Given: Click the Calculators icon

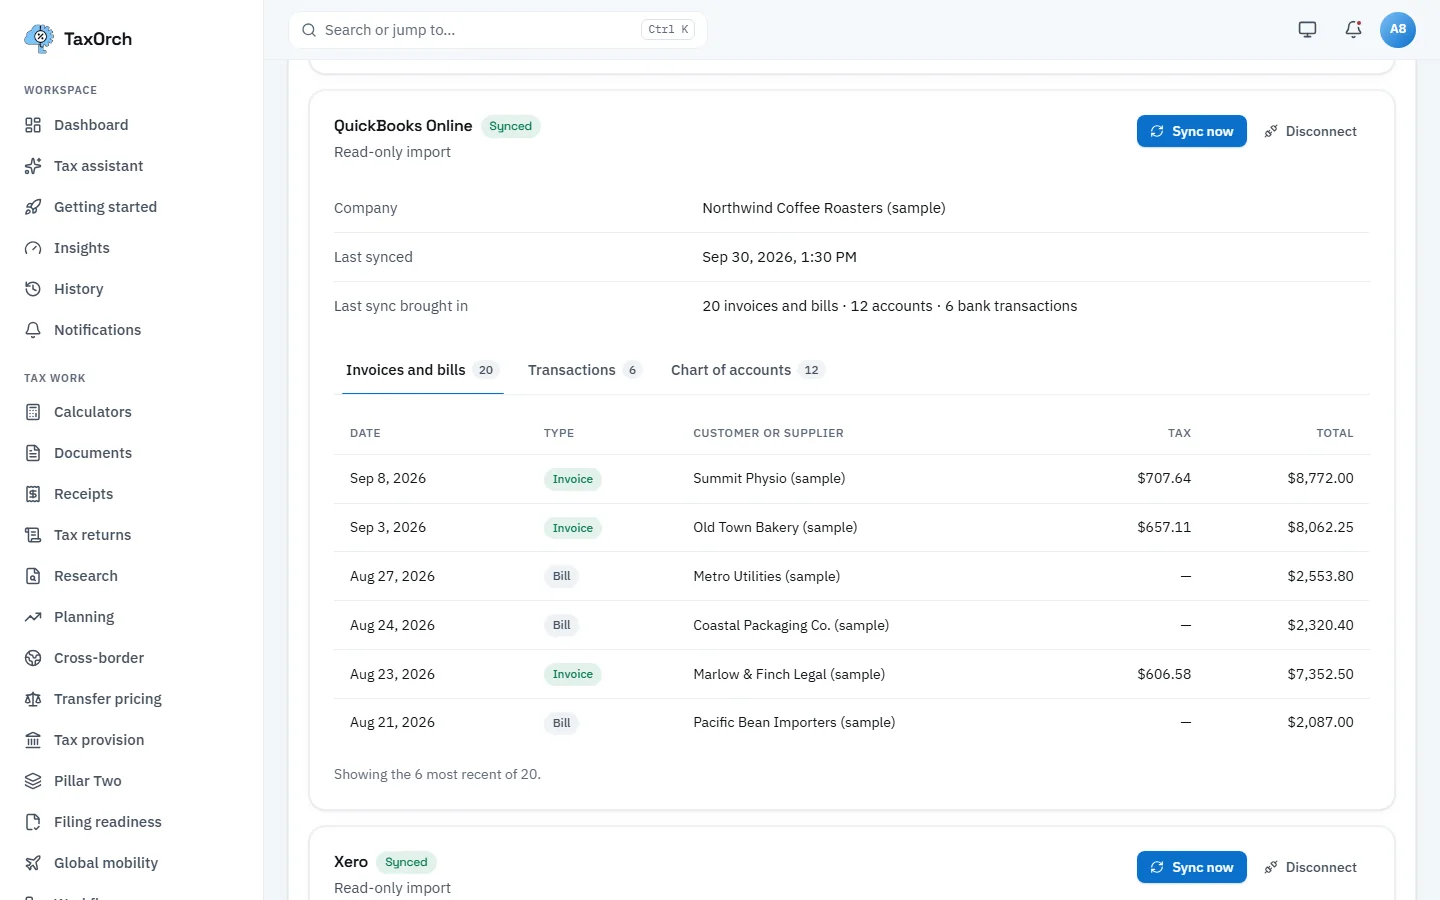Looking at the screenshot, I should (33, 412).
